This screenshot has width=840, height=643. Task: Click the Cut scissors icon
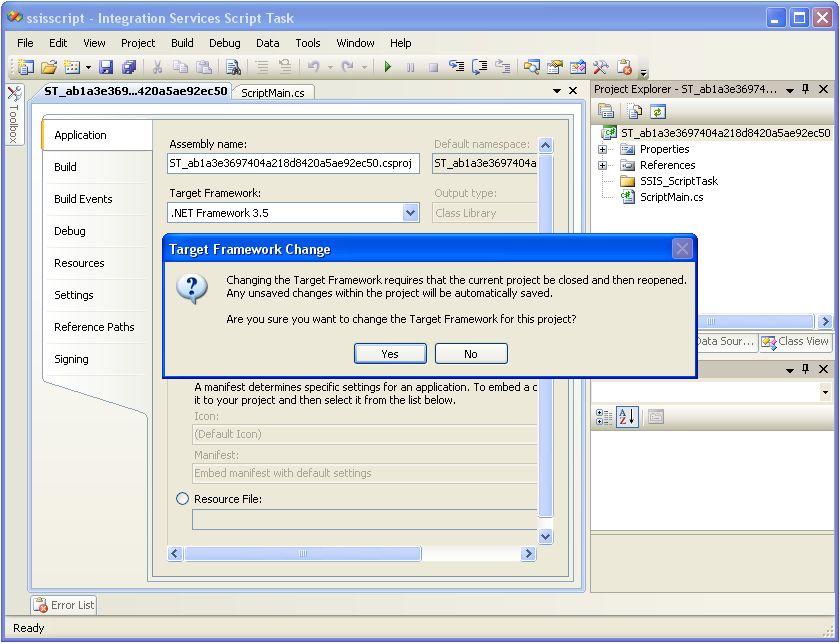(x=157, y=67)
